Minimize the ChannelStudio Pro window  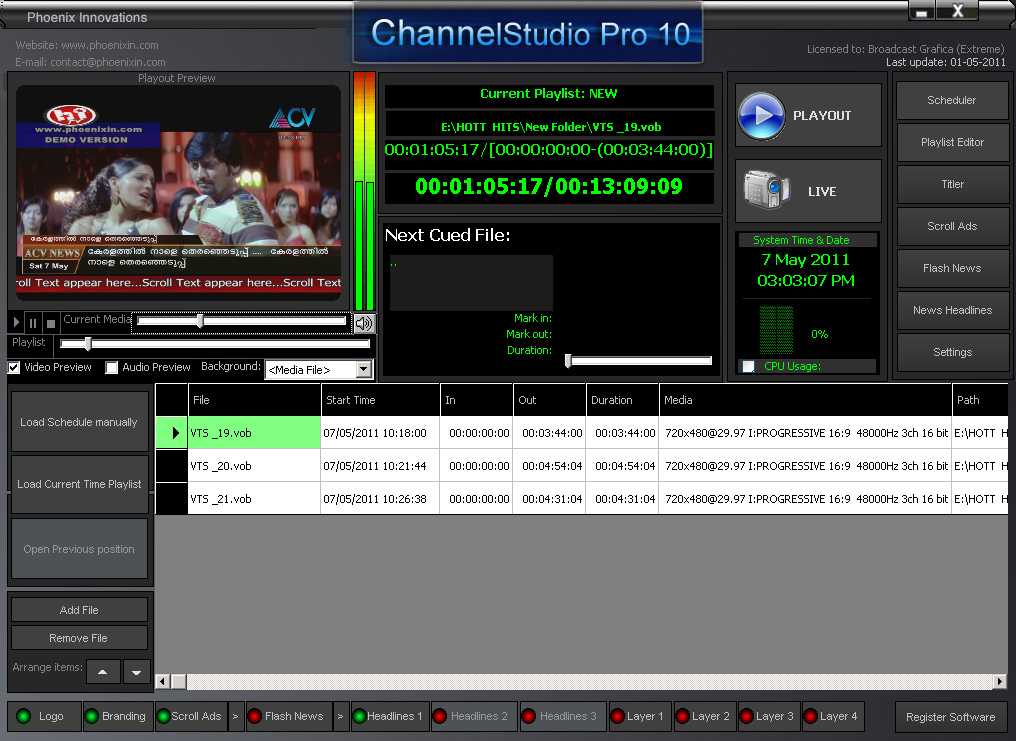(921, 11)
